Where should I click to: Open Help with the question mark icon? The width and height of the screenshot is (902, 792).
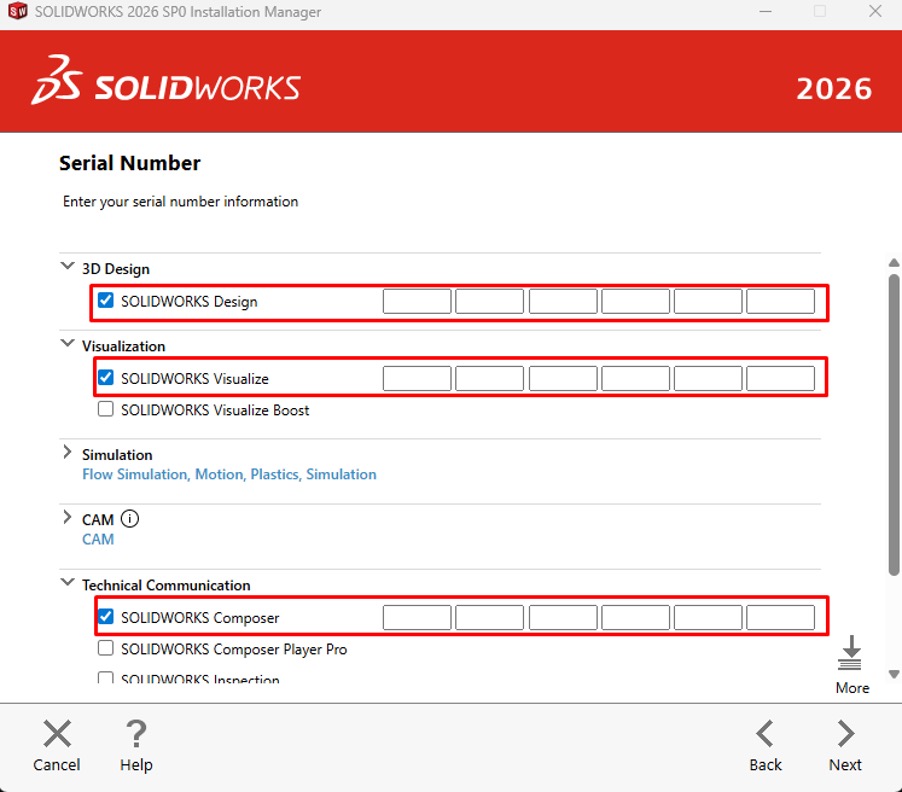click(136, 733)
